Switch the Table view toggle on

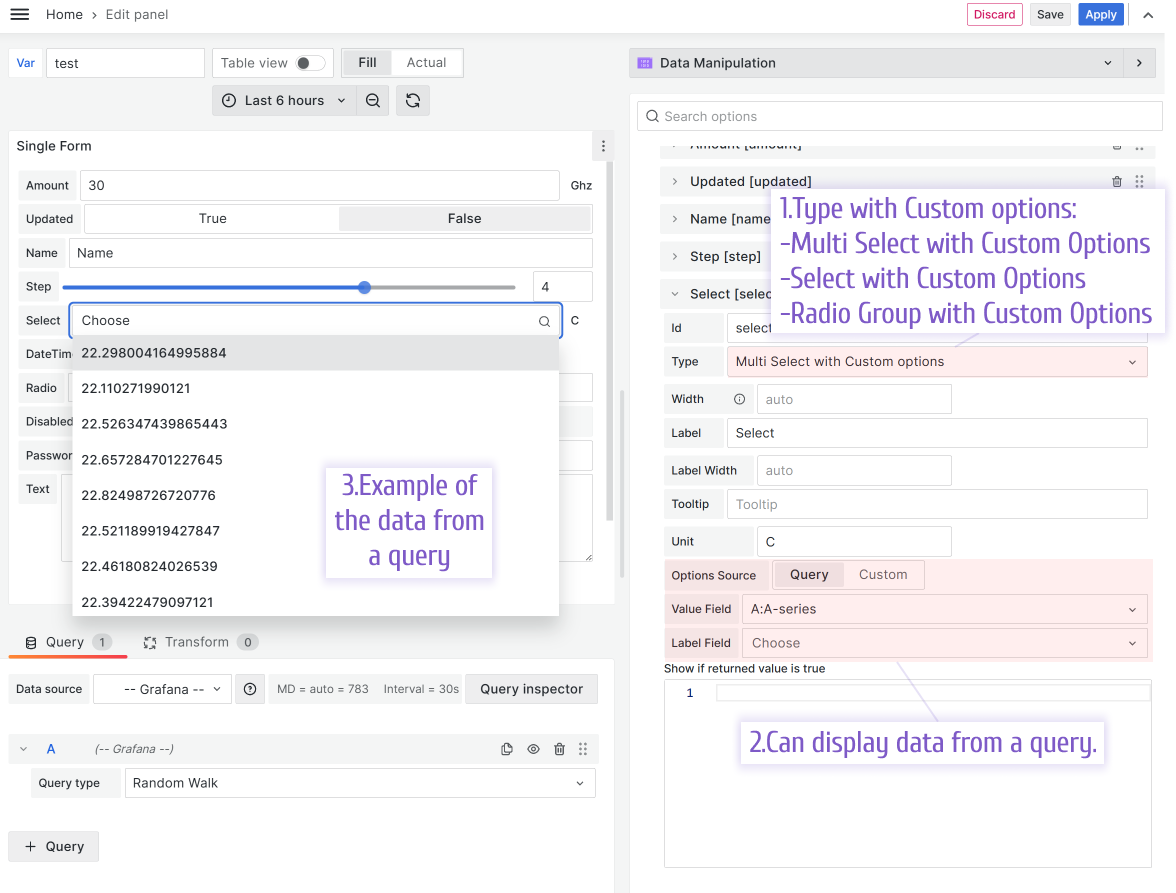[310, 62]
